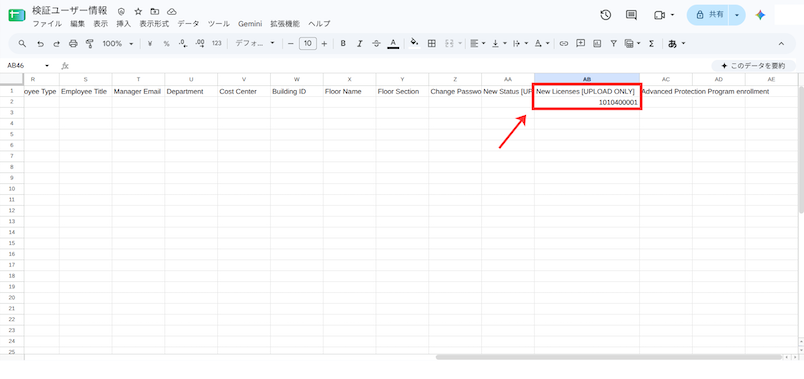The width and height of the screenshot is (804, 379).
Task: Toggle bold formatting
Action: click(343, 44)
